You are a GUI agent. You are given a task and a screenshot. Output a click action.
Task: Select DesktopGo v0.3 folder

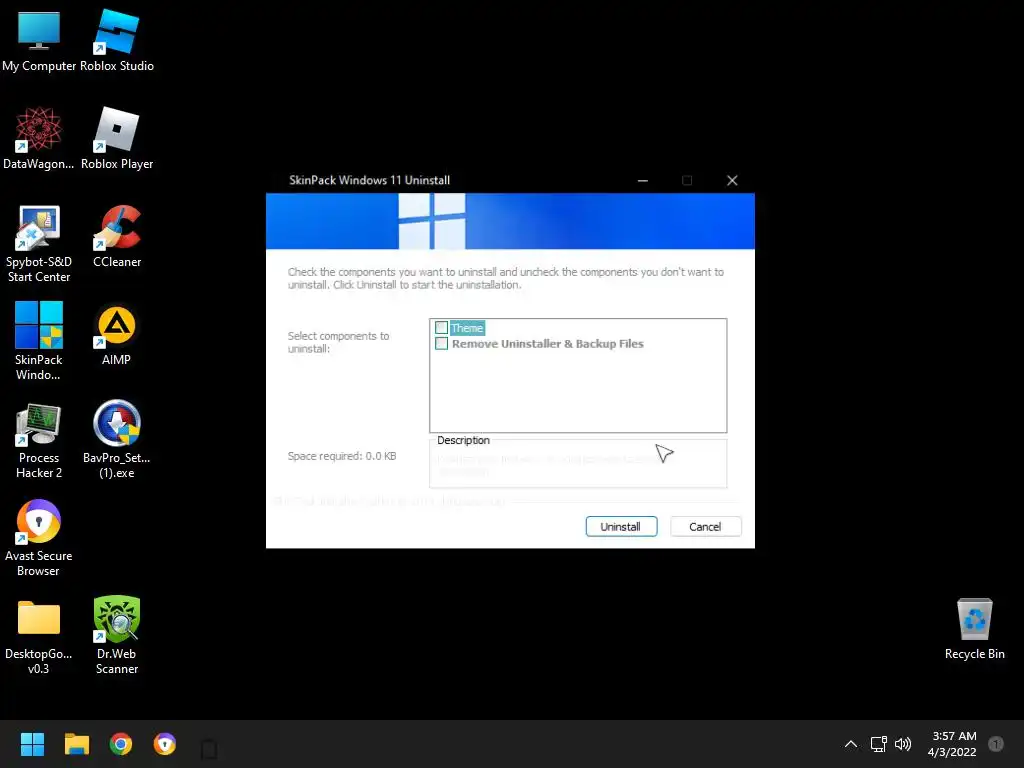pos(39,636)
